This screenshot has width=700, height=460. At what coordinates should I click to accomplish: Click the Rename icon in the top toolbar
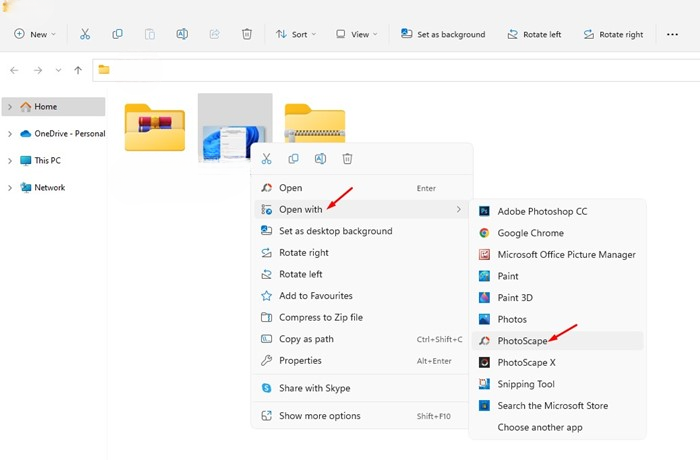pos(182,34)
